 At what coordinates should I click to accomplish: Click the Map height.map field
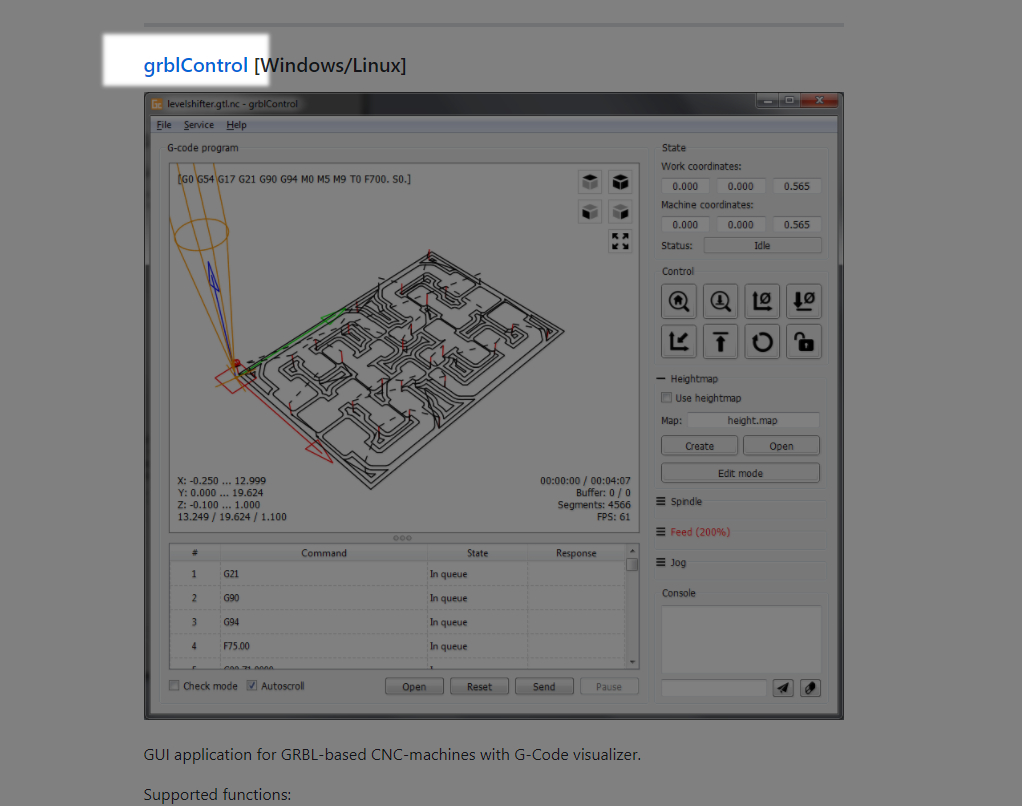(x=753, y=420)
